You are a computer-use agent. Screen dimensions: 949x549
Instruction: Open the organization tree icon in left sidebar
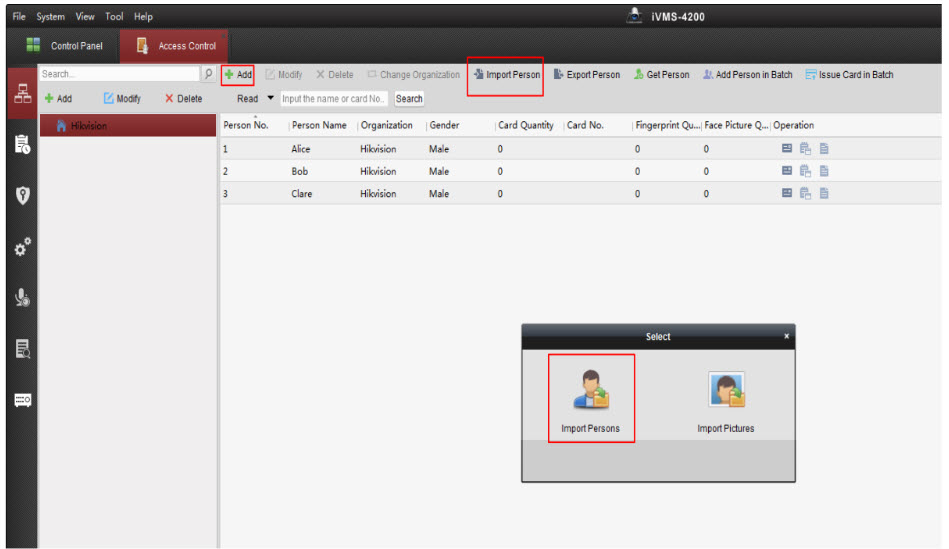tap(21, 92)
